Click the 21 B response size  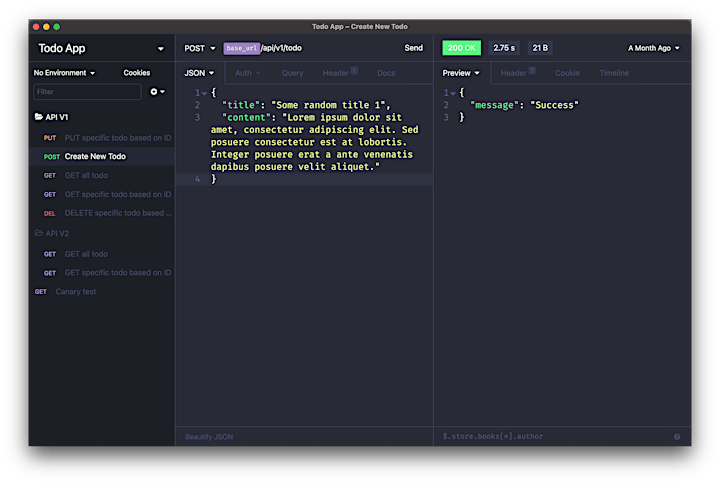tap(540, 48)
